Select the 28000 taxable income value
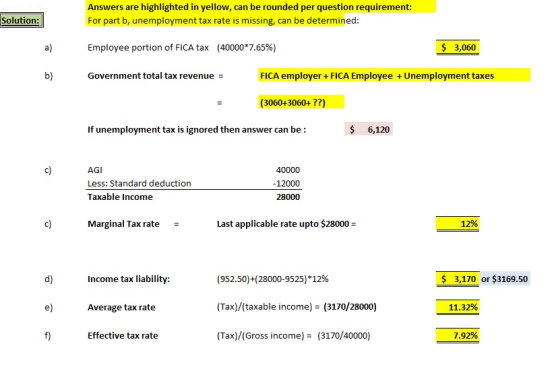The width and height of the screenshot is (560, 379). click(288, 197)
